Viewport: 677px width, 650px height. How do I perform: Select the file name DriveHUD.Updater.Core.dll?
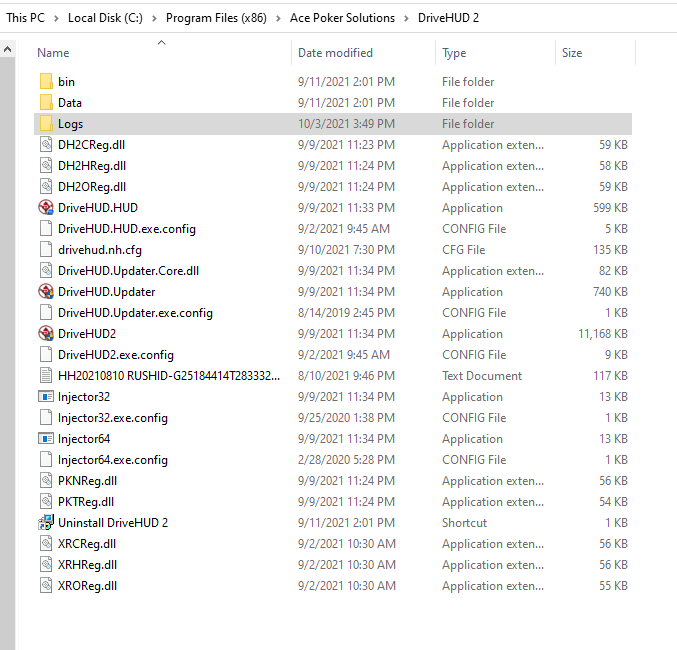(x=129, y=271)
